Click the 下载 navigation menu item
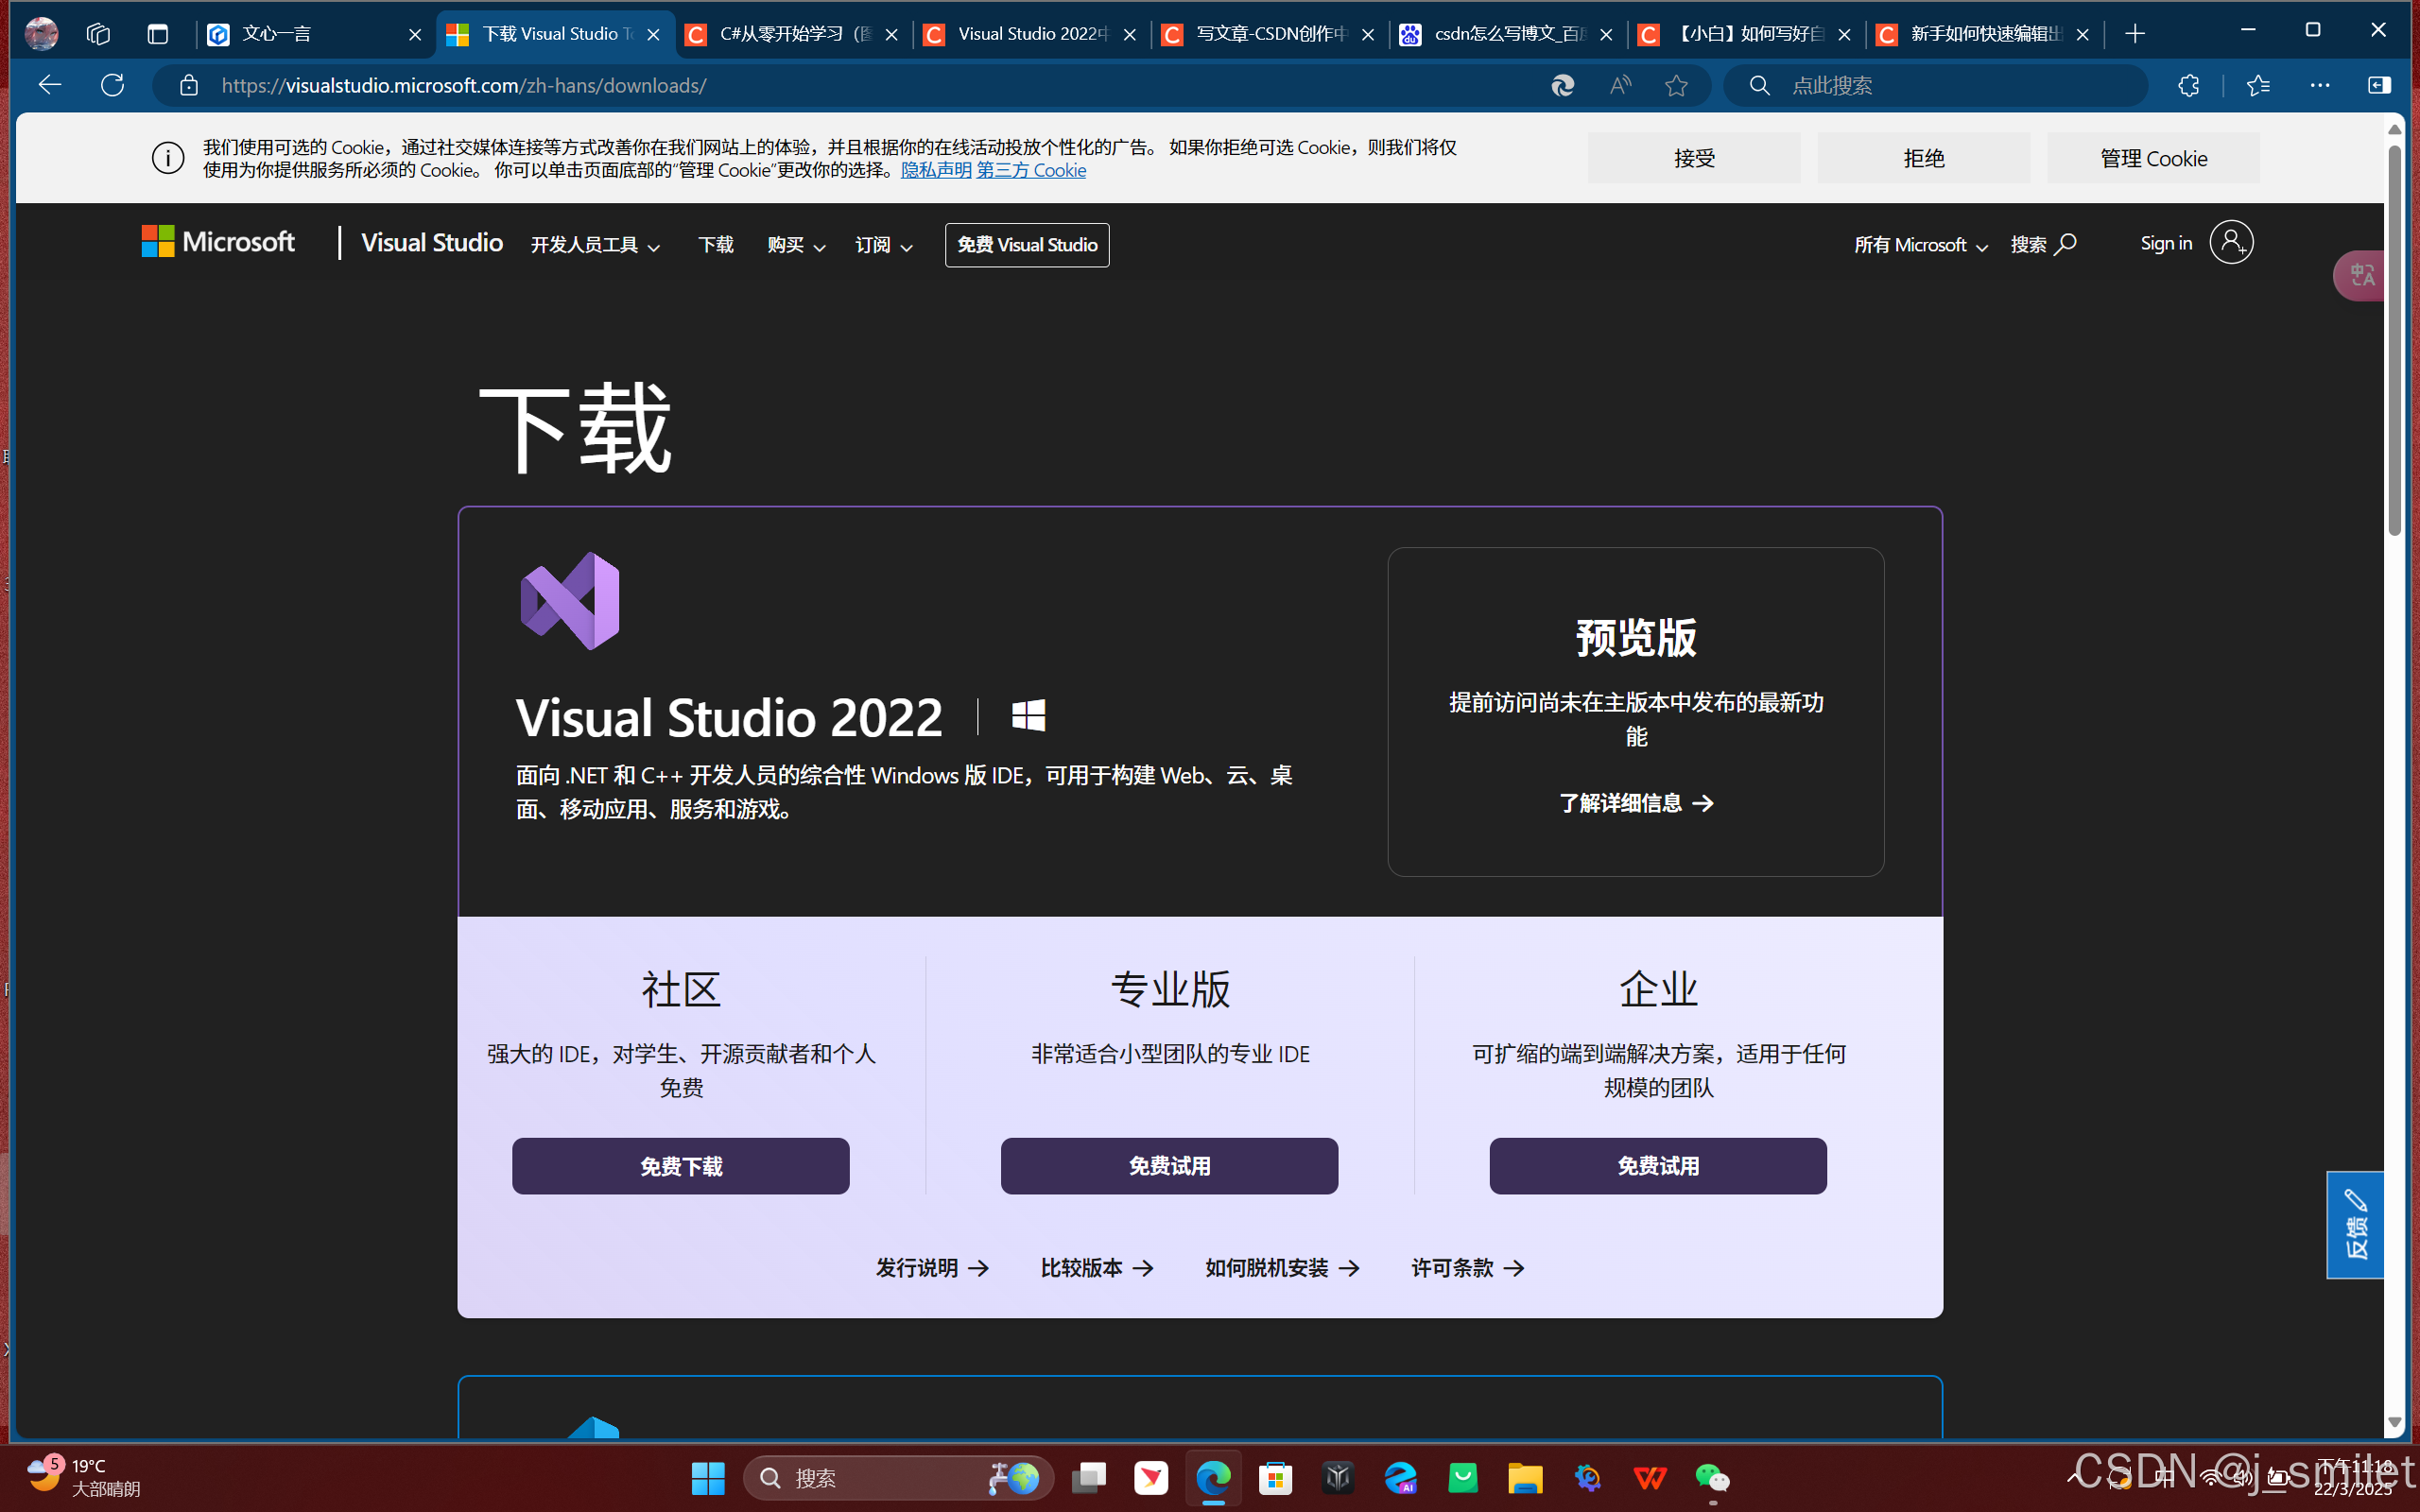The height and width of the screenshot is (1512, 2420). pos(715,245)
